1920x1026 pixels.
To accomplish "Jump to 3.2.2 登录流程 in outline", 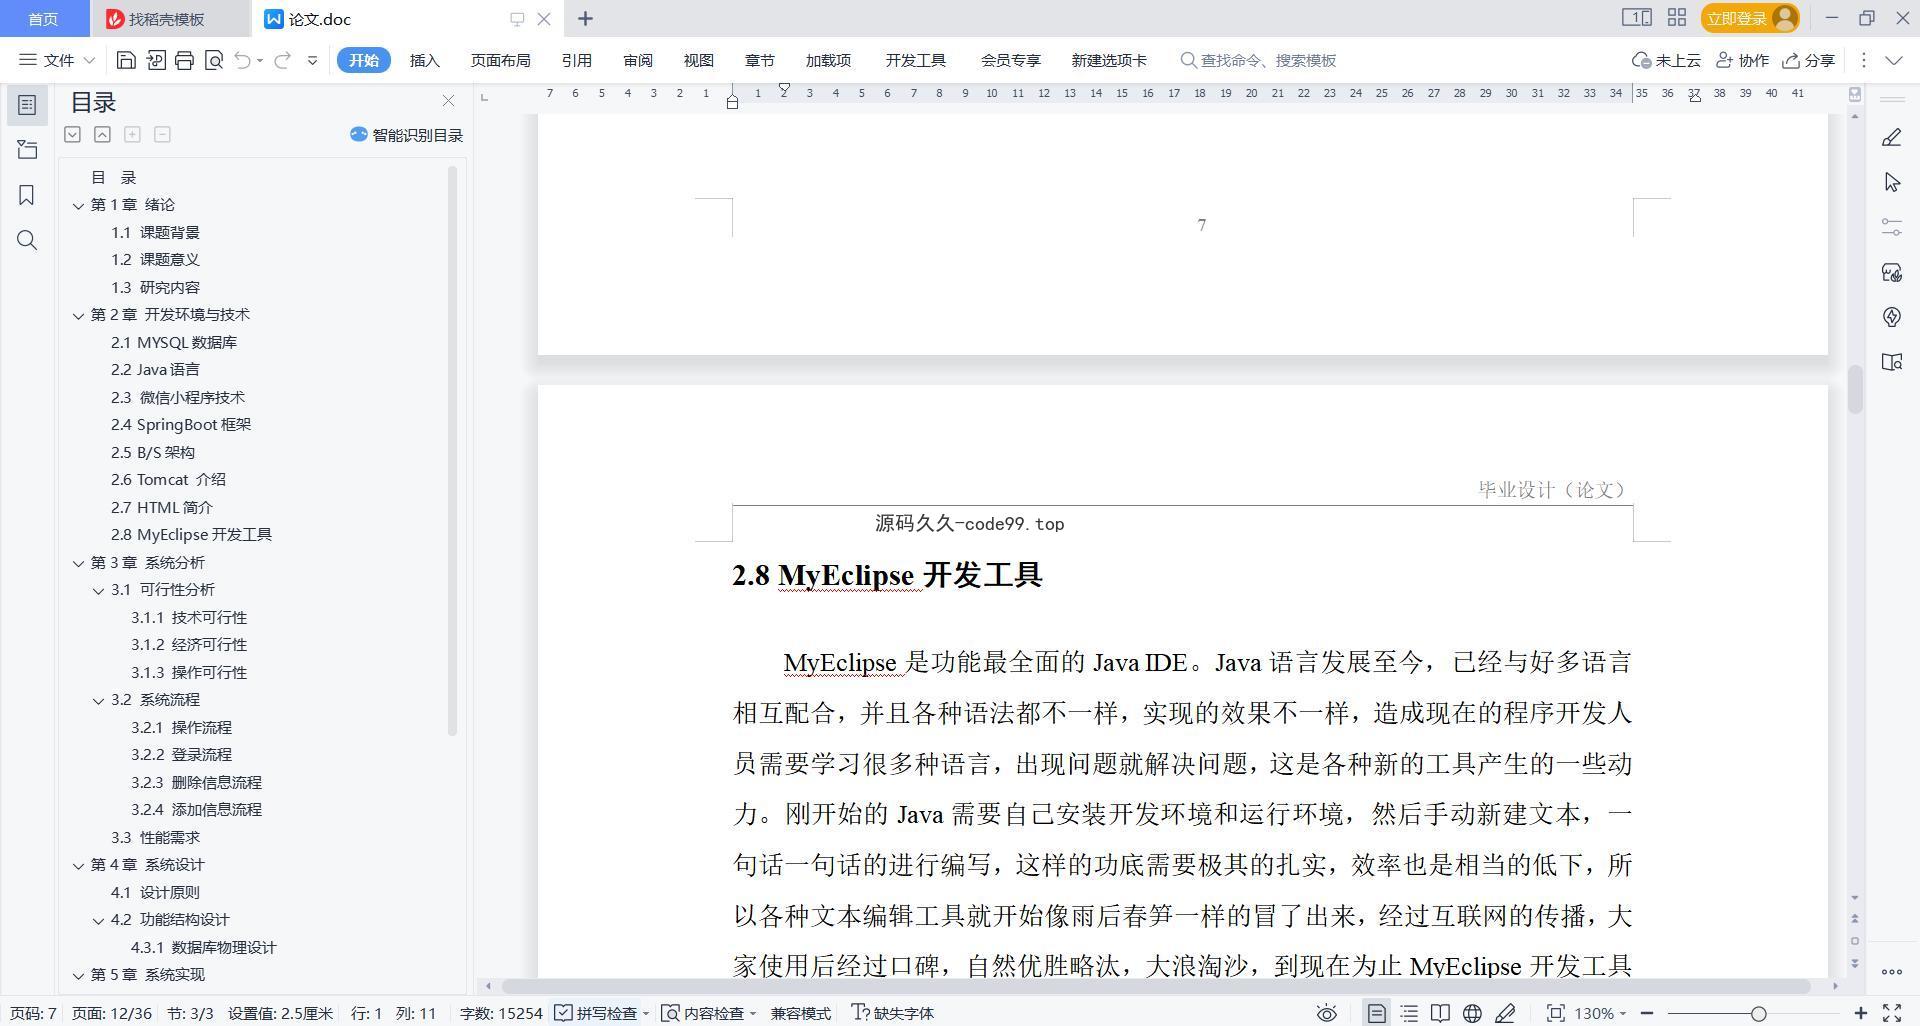I will click(181, 755).
